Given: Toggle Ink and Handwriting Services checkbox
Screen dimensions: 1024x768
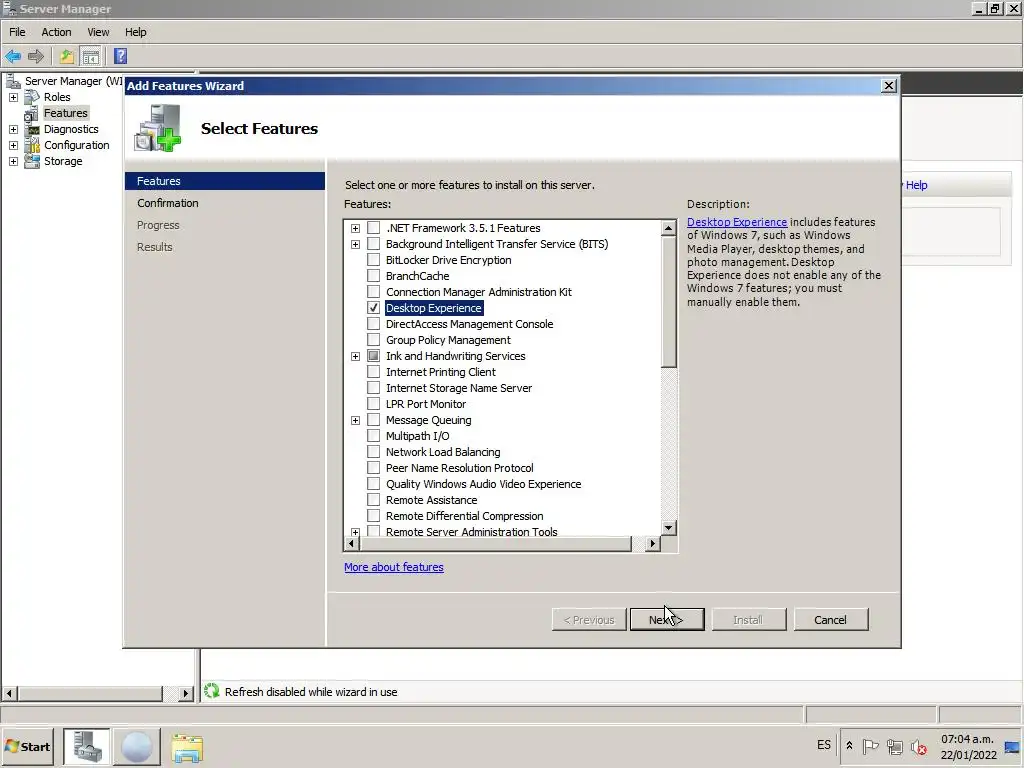Looking at the screenshot, I should point(374,356).
